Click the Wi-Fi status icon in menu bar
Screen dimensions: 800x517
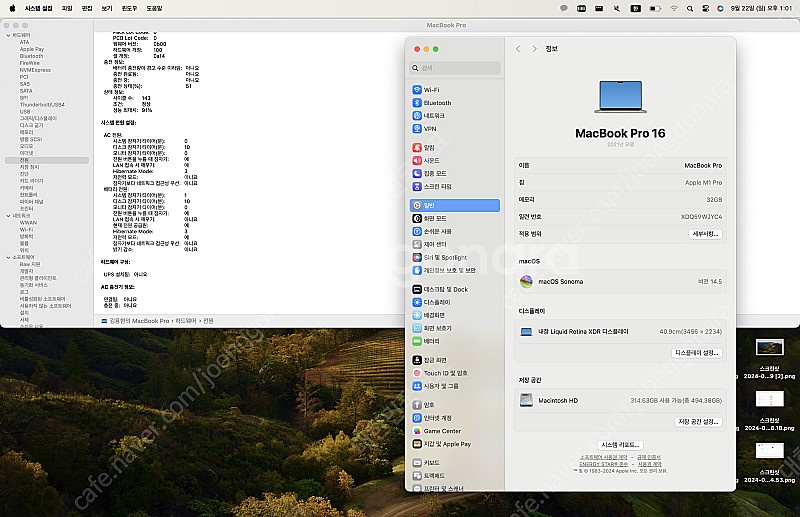673,8
